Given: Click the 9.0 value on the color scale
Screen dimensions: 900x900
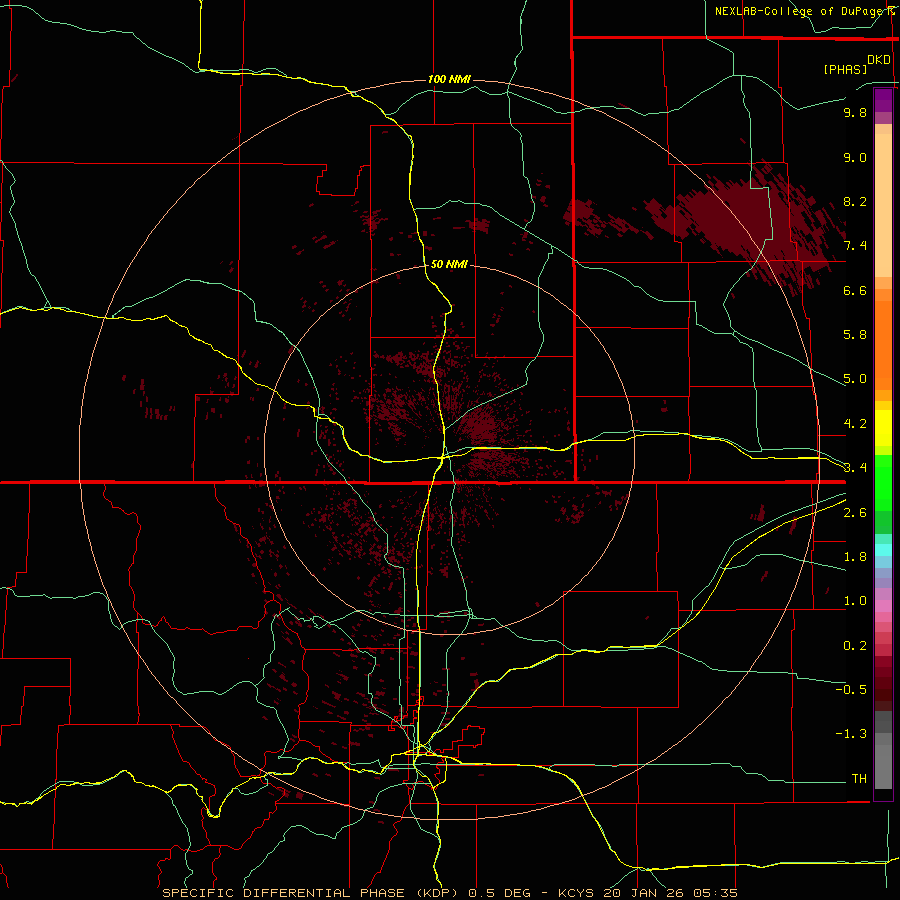Looking at the screenshot, I should click(855, 157).
